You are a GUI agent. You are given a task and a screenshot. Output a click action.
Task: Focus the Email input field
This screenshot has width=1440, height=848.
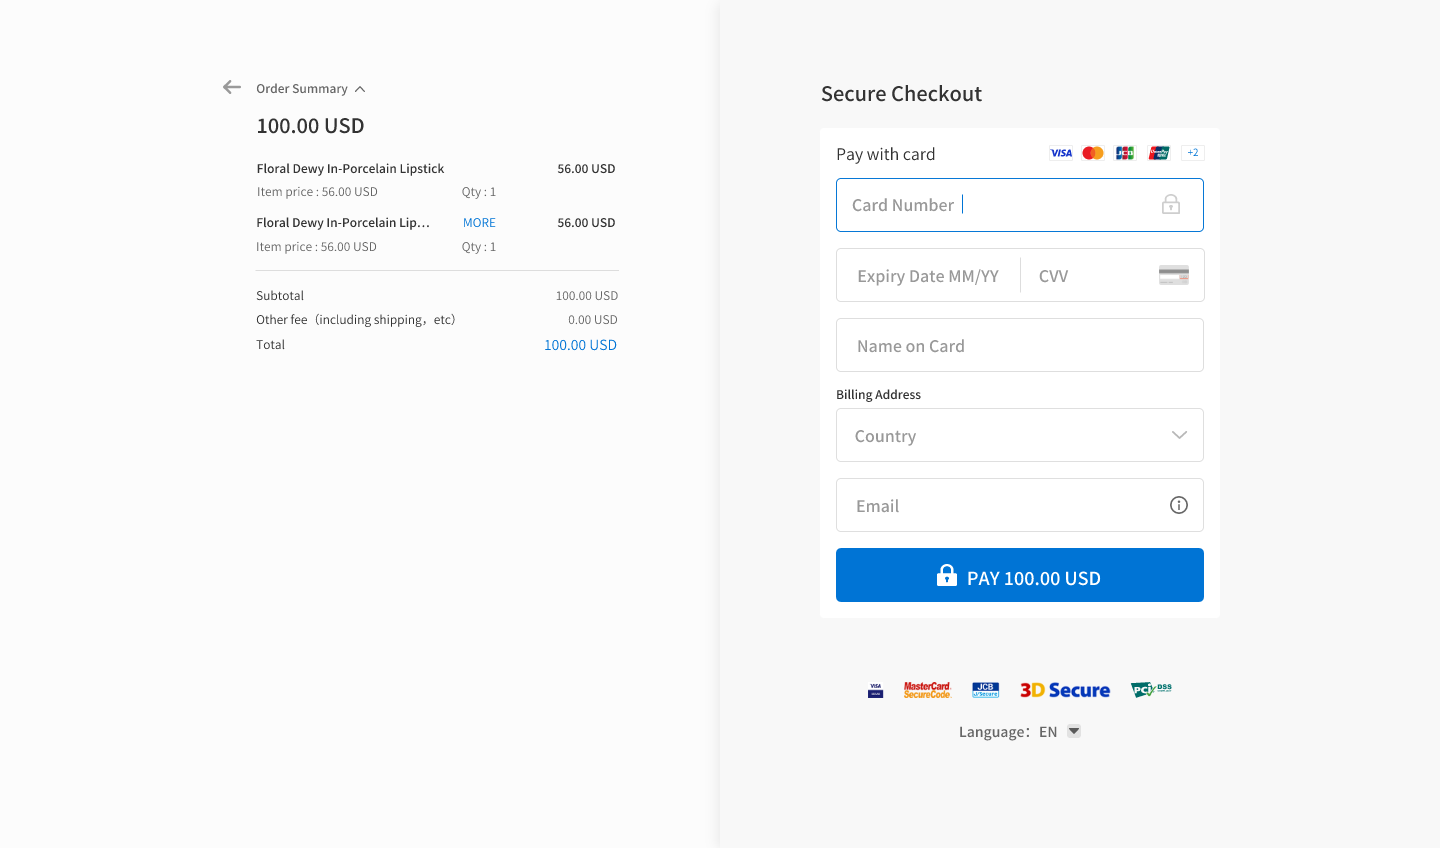coord(1020,505)
